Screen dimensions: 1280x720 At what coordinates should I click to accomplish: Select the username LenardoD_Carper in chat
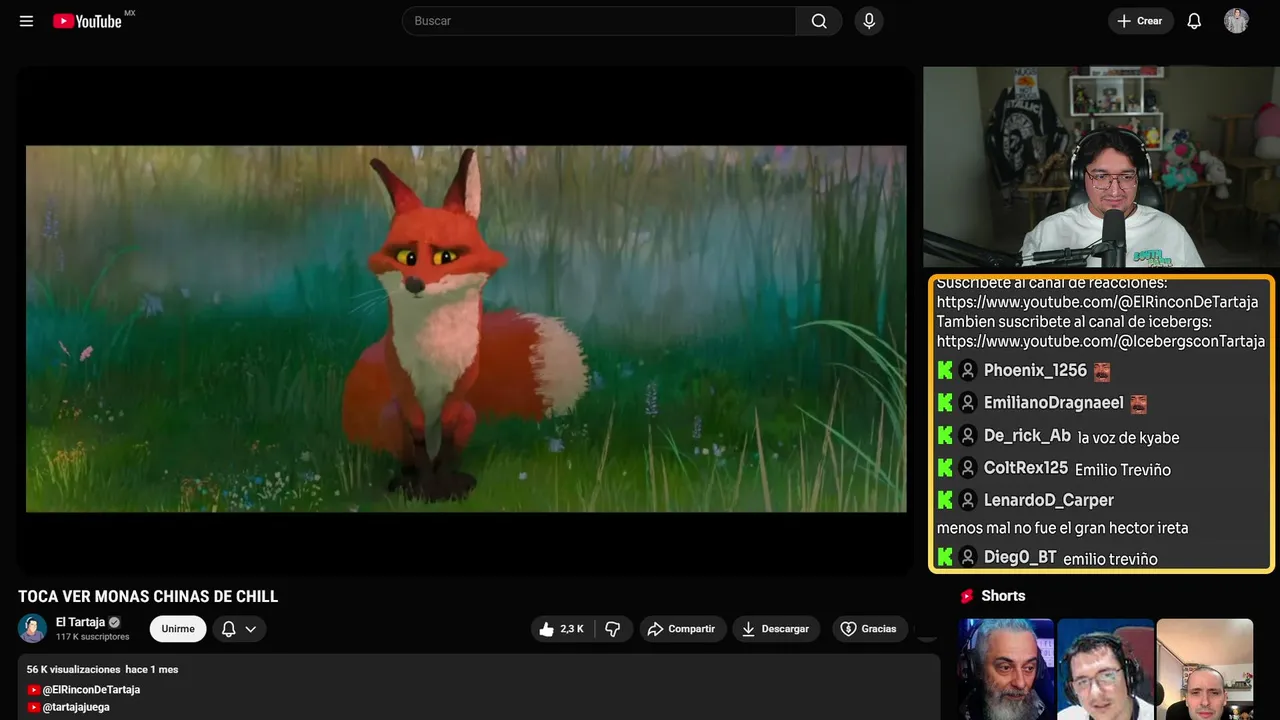(1049, 500)
